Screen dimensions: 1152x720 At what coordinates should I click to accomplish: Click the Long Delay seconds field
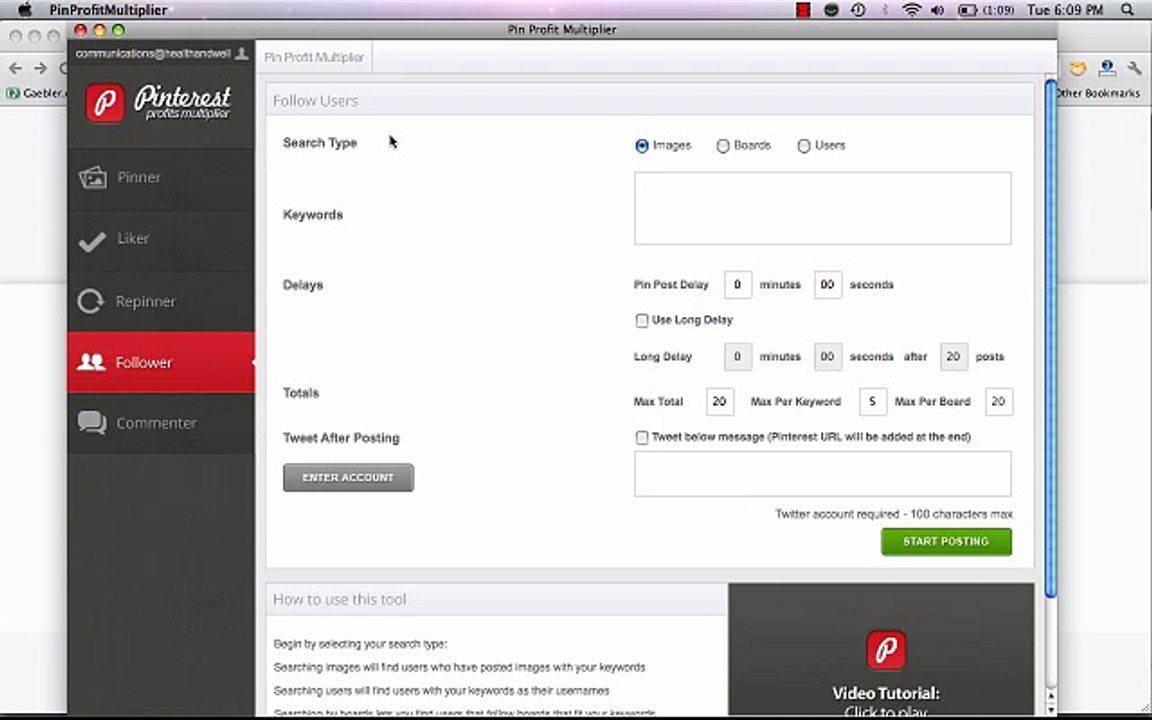(827, 357)
